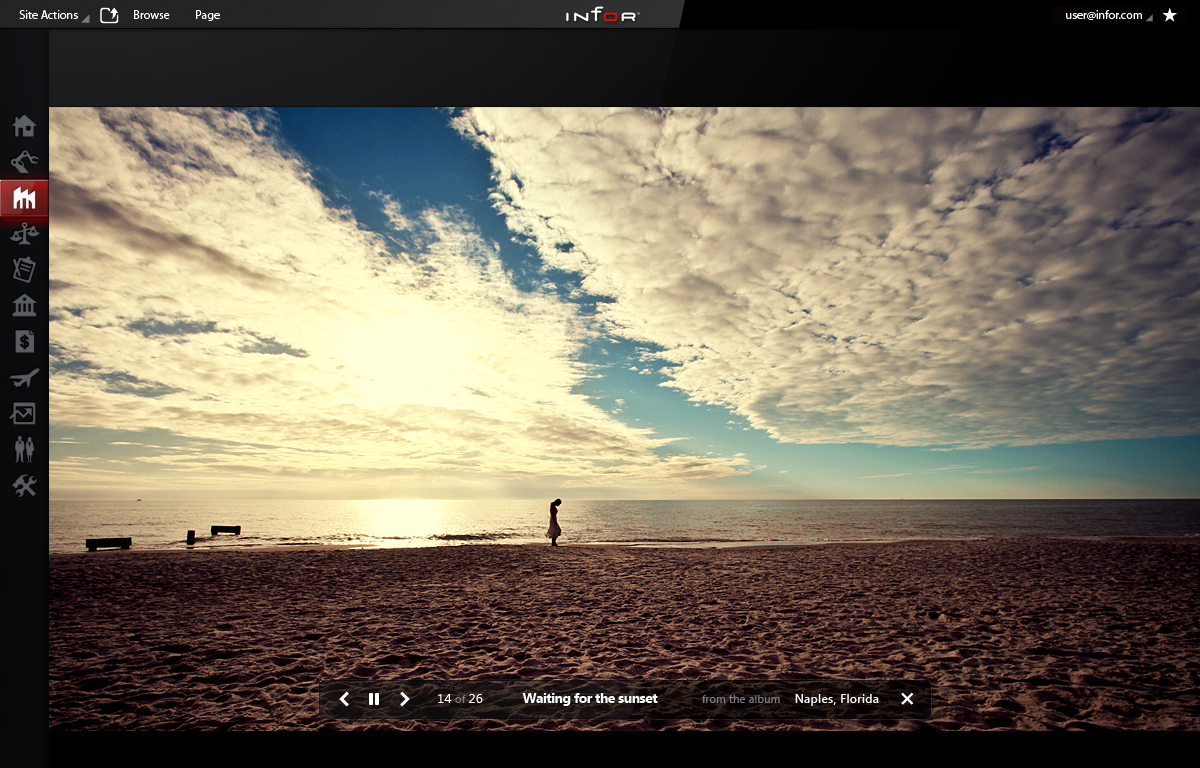The width and height of the screenshot is (1200, 768).
Task: Click the Infor logo
Action: (x=601, y=15)
